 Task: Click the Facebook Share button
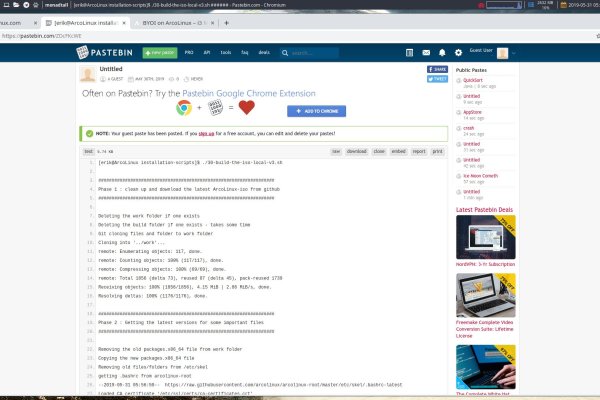(439, 69)
